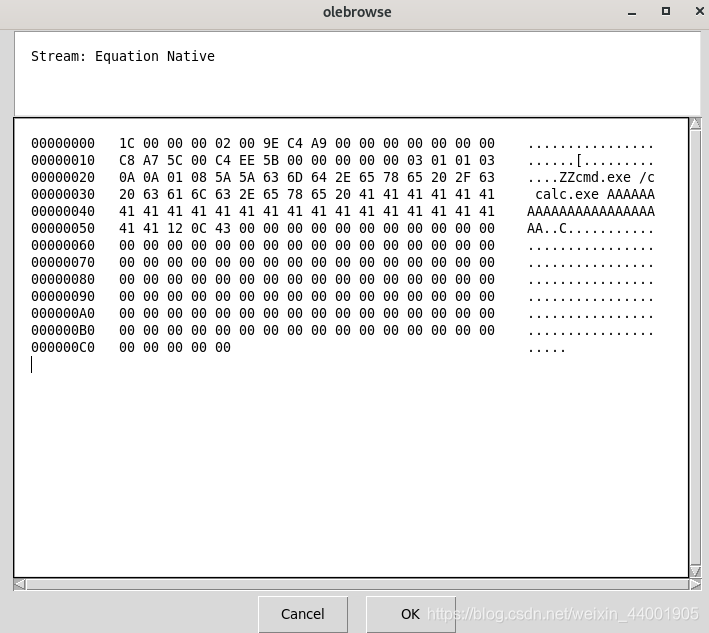Click the olebrowse window title
Screen dimensions: 709x633
[x=357, y=12]
